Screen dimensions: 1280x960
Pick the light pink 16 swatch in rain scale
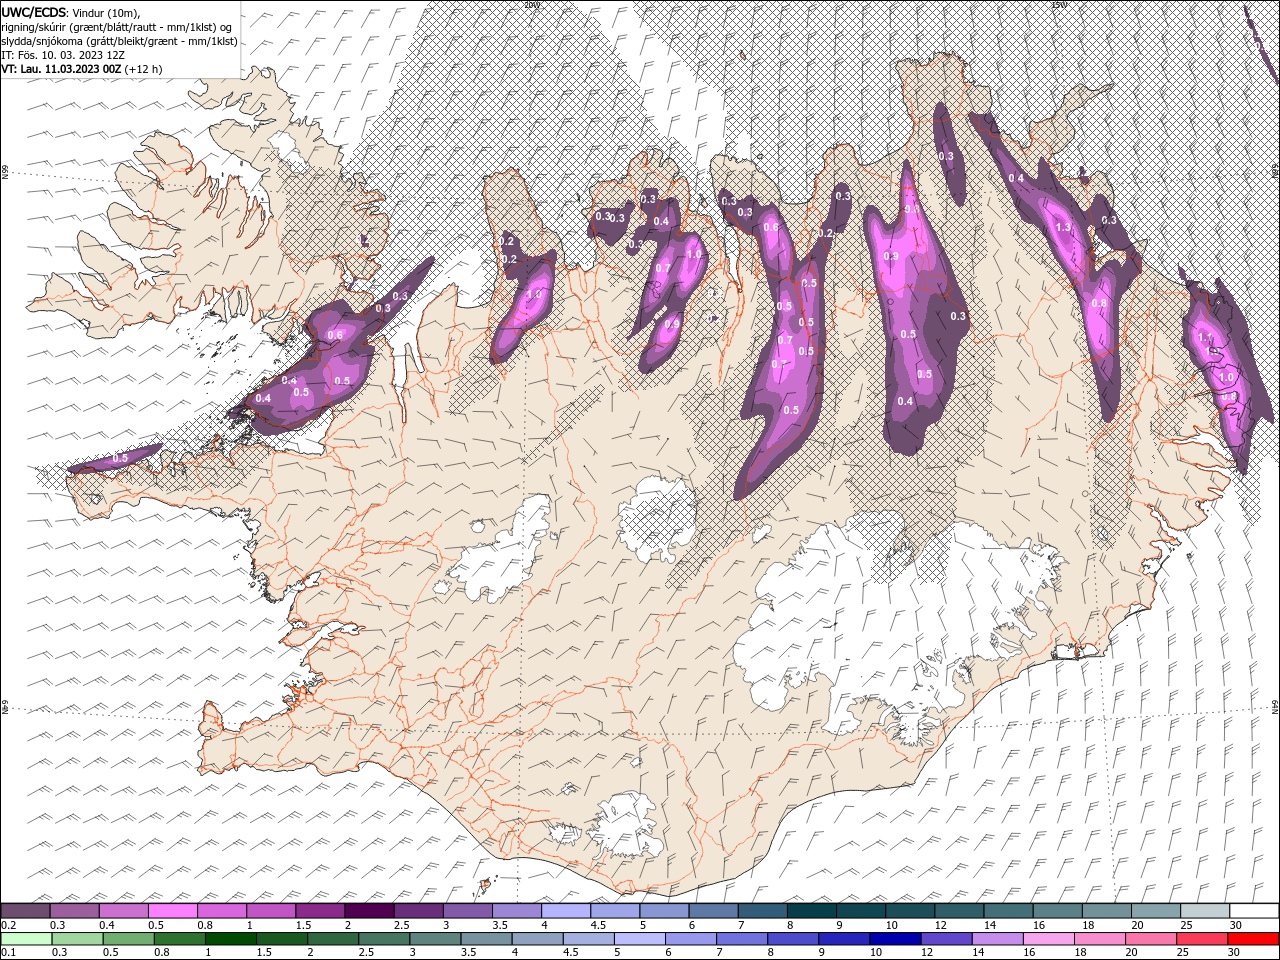click(x=1048, y=939)
